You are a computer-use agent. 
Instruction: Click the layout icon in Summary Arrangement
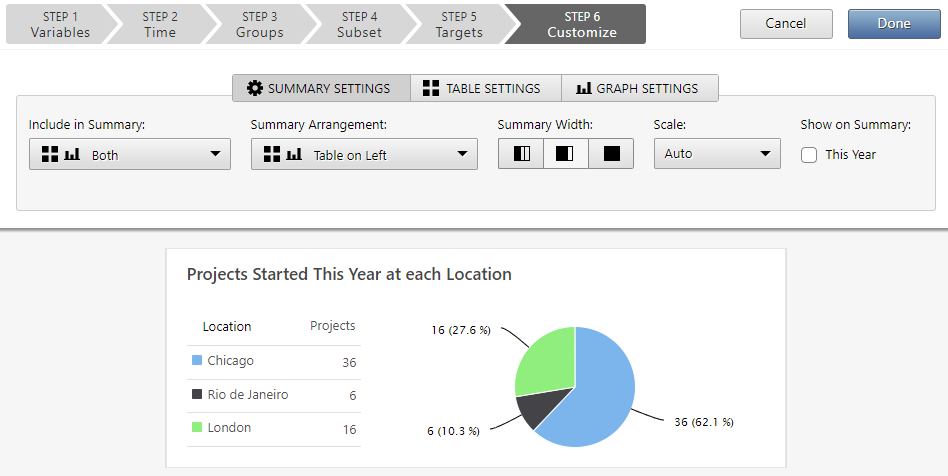coord(282,155)
